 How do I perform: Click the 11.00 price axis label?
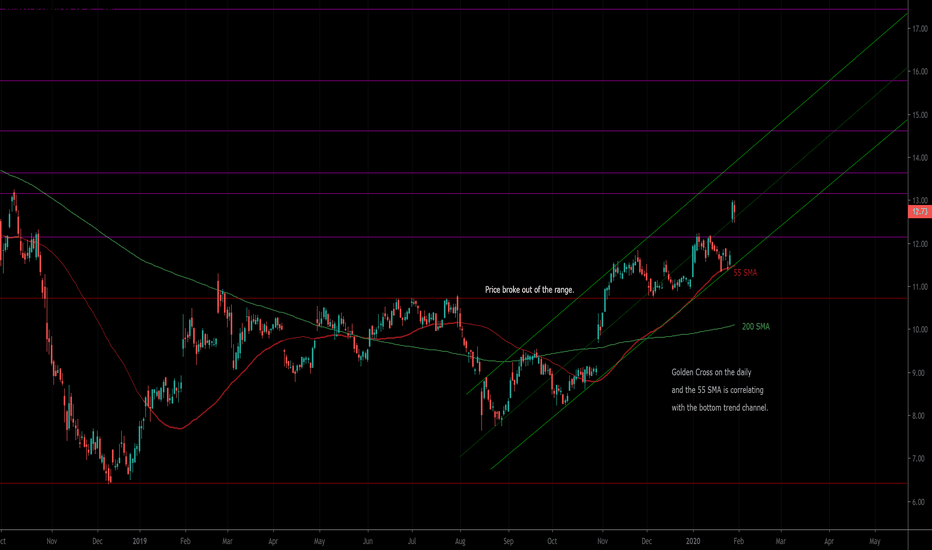(920, 287)
